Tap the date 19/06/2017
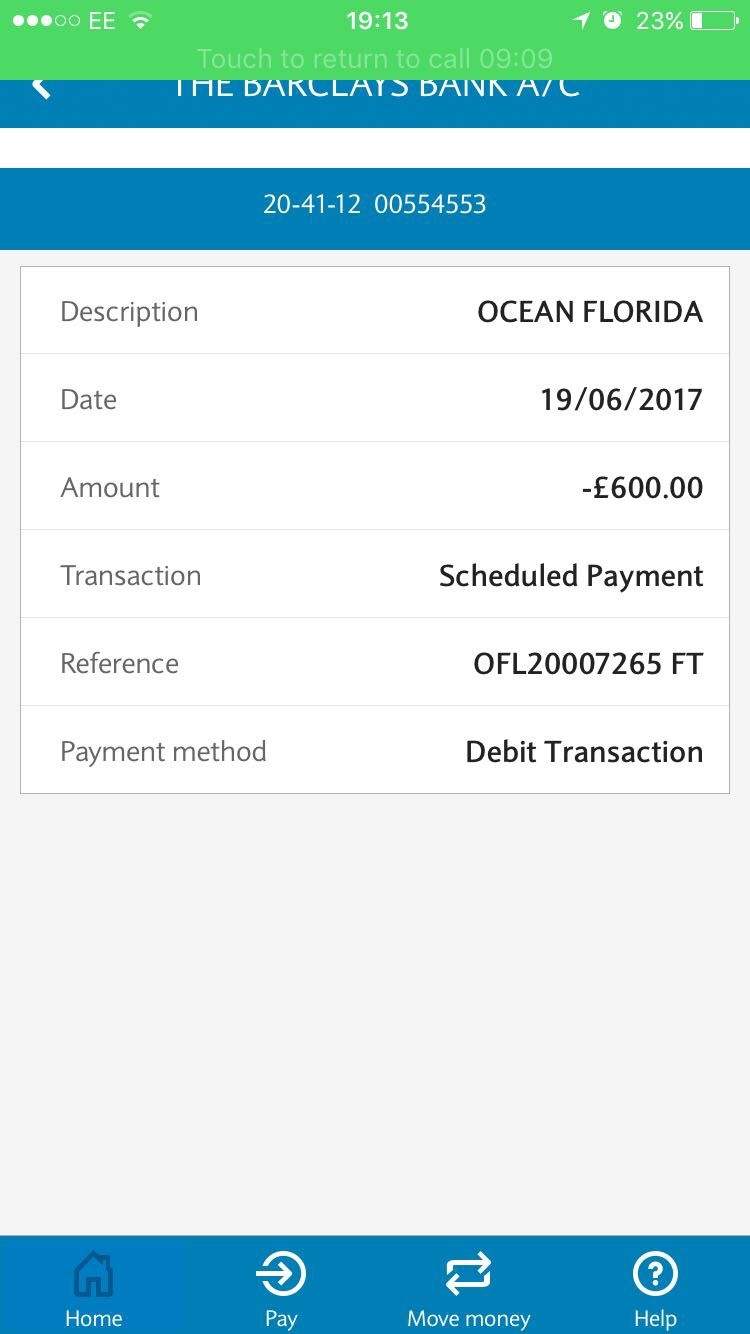The height and width of the screenshot is (1334, 750). [621, 400]
